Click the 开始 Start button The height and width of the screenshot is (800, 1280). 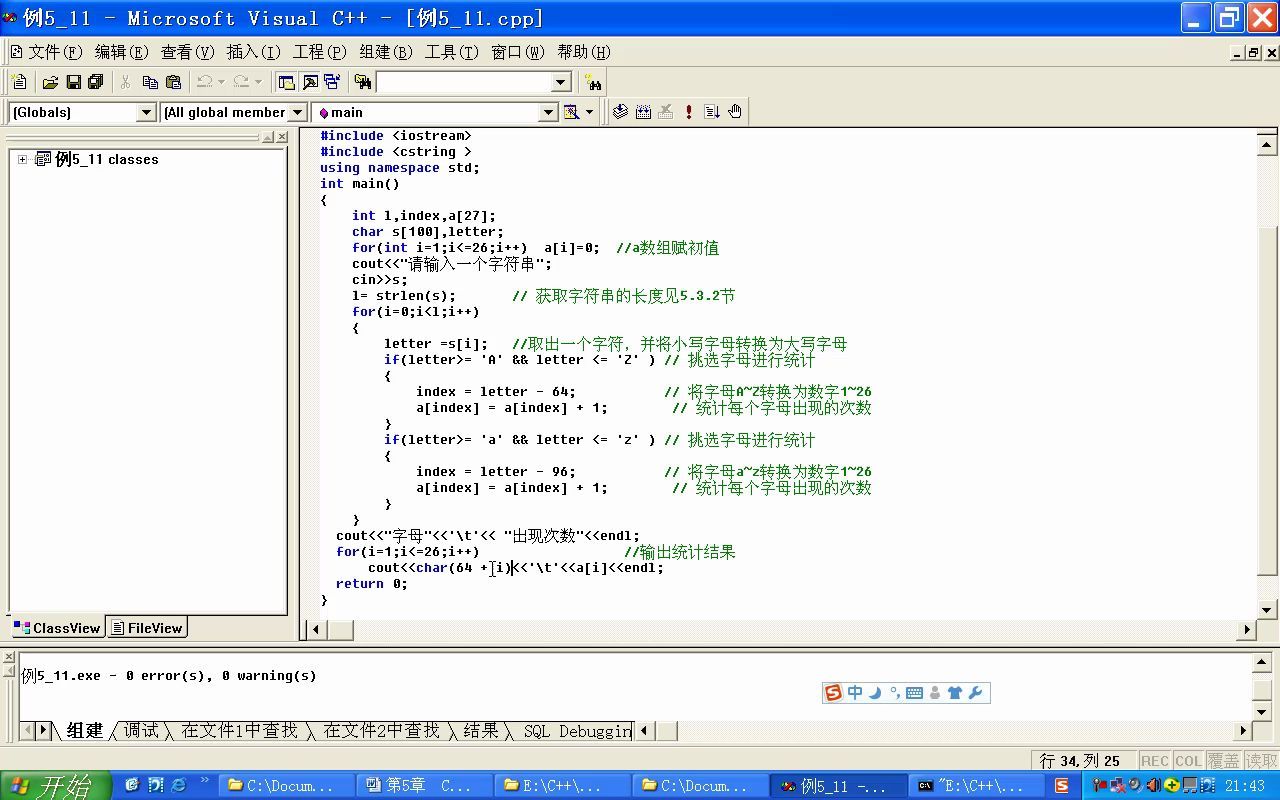tap(54, 786)
